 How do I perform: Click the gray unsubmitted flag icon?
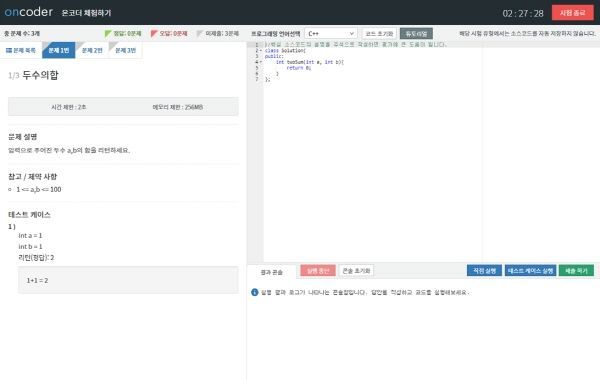pyautogui.click(x=200, y=34)
